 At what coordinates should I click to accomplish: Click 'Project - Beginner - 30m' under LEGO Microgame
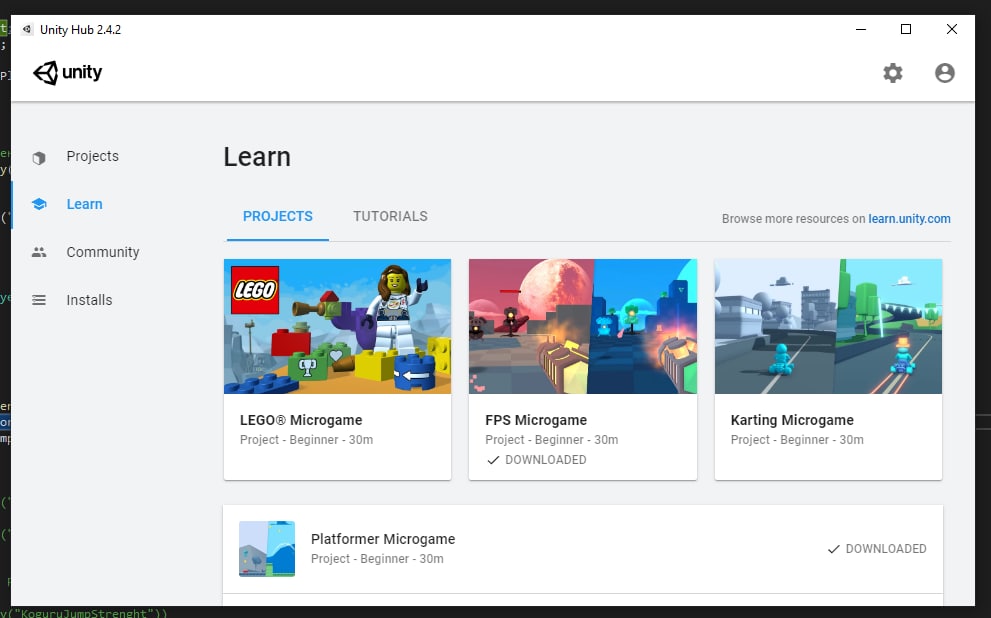pos(307,440)
